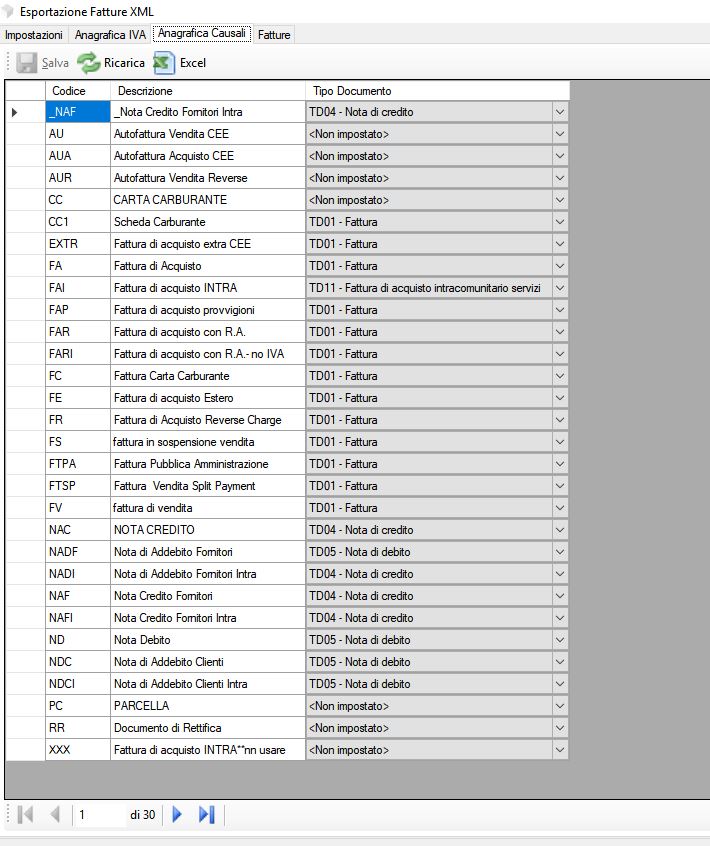Open document type dropdown for NOTA CREDITO
This screenshot has height=846, width=710.
pyautogui.click(x=559, y=530)
